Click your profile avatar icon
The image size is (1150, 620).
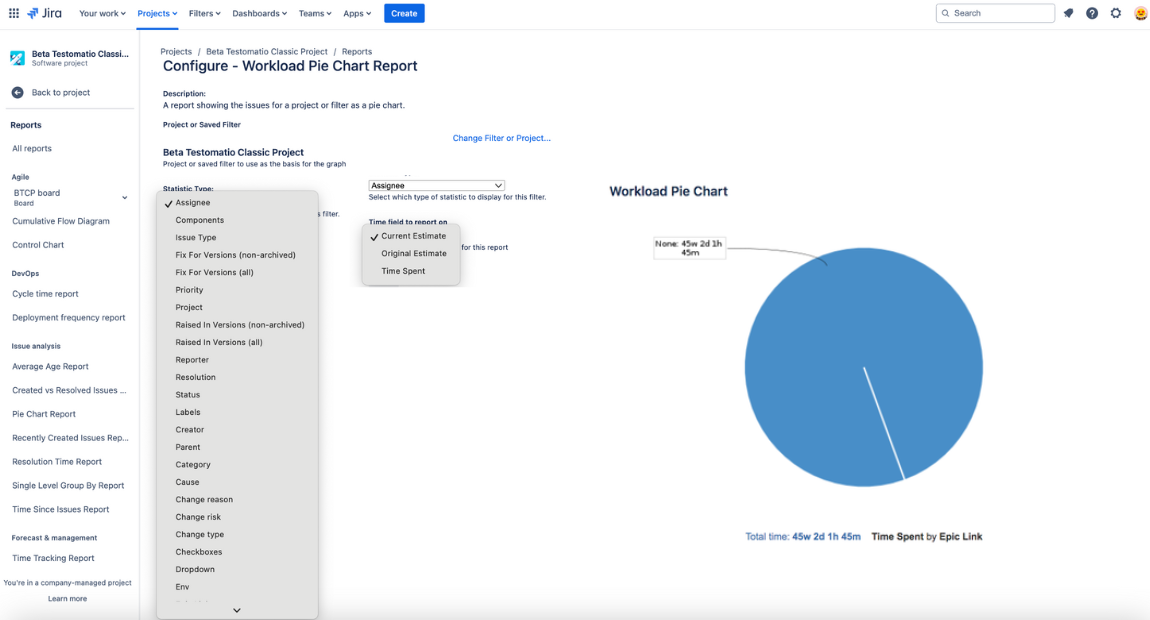click(1139, 13)
